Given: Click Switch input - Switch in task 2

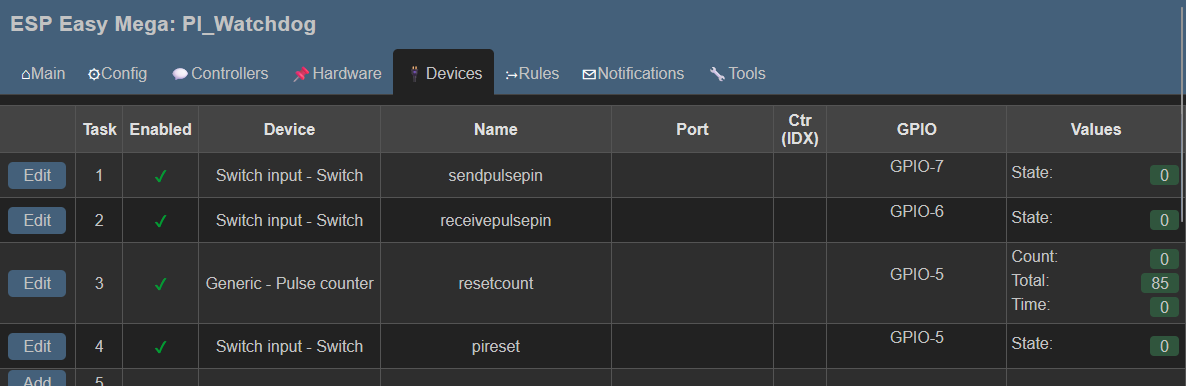Looking at the screenshot, I should pyautogui.click(x=290, y=220).
